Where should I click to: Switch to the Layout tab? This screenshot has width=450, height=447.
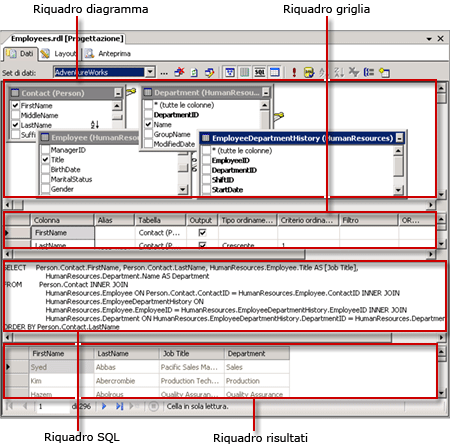click(x=59, y=54)
